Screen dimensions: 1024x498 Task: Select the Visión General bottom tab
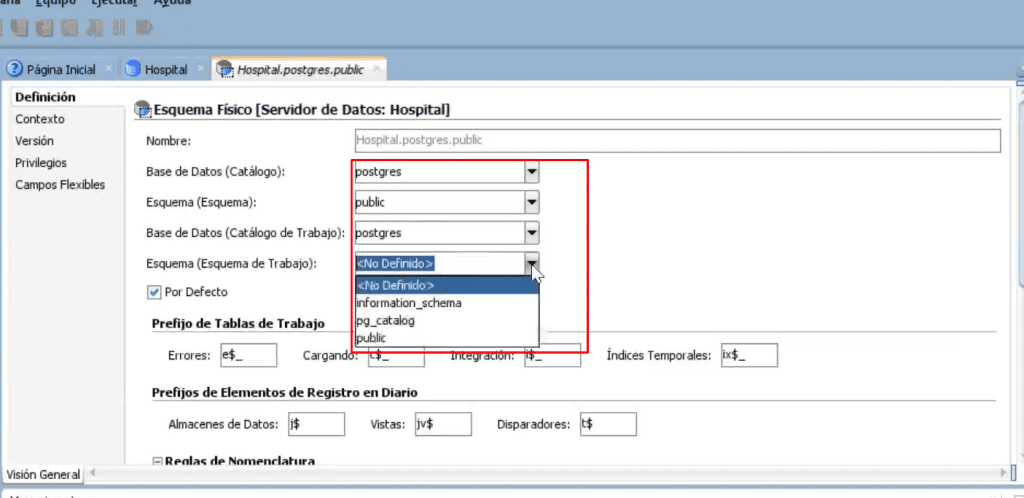coord(43,475)
